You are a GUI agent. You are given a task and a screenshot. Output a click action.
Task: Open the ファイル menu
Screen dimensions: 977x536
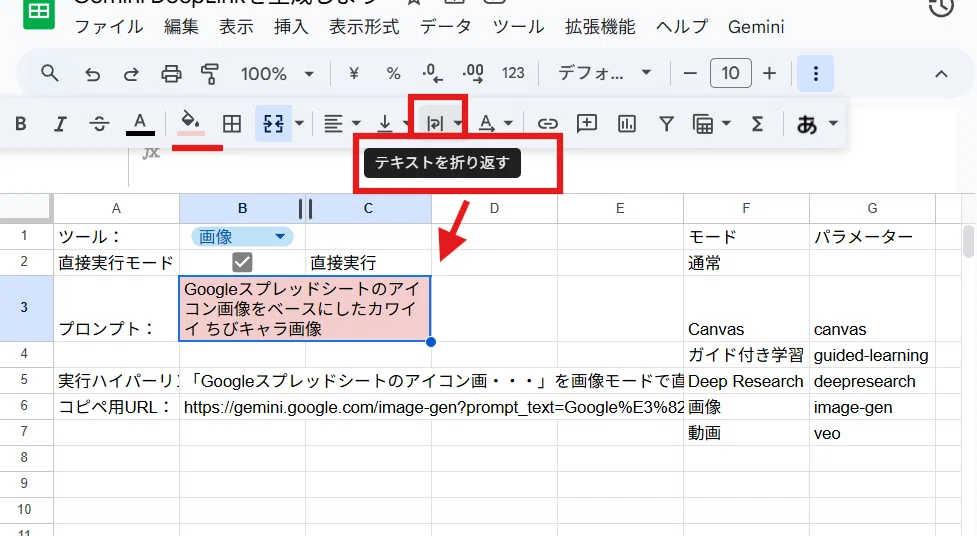point(109,27)
